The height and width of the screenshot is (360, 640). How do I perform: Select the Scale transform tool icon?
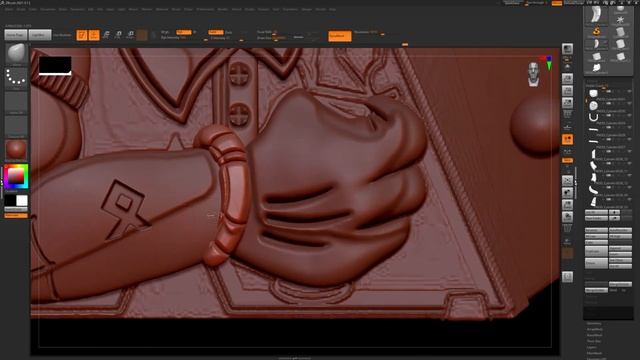118,35
